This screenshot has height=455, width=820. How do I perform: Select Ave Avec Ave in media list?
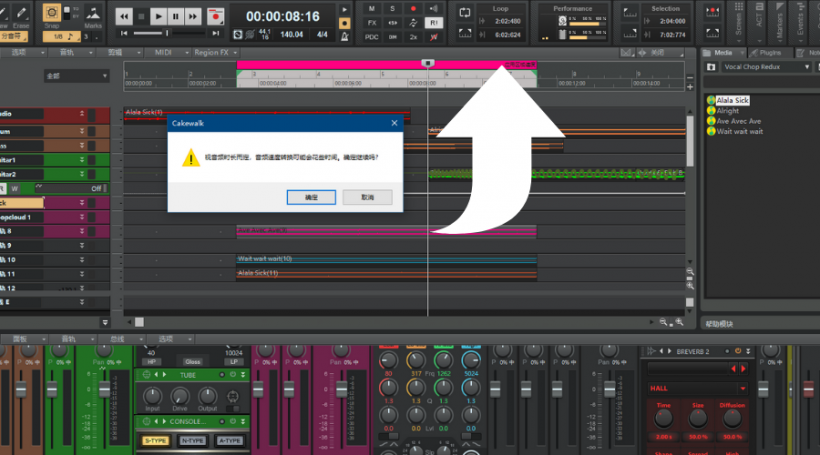click(738, 121)
